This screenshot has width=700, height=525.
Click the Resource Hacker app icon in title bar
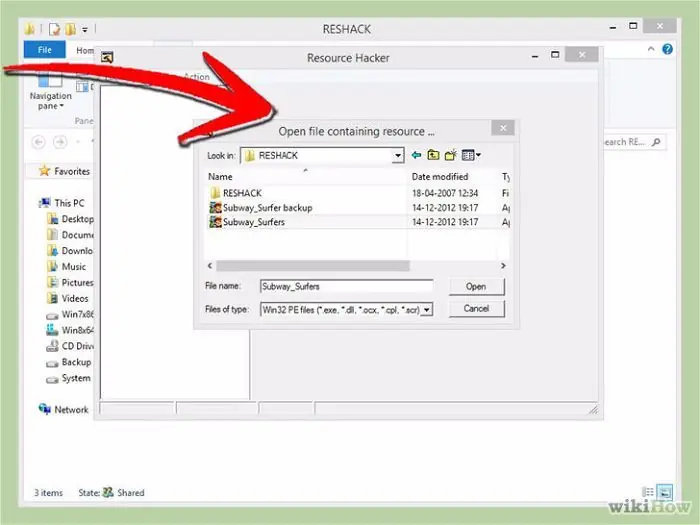click(x=107, y=57)
